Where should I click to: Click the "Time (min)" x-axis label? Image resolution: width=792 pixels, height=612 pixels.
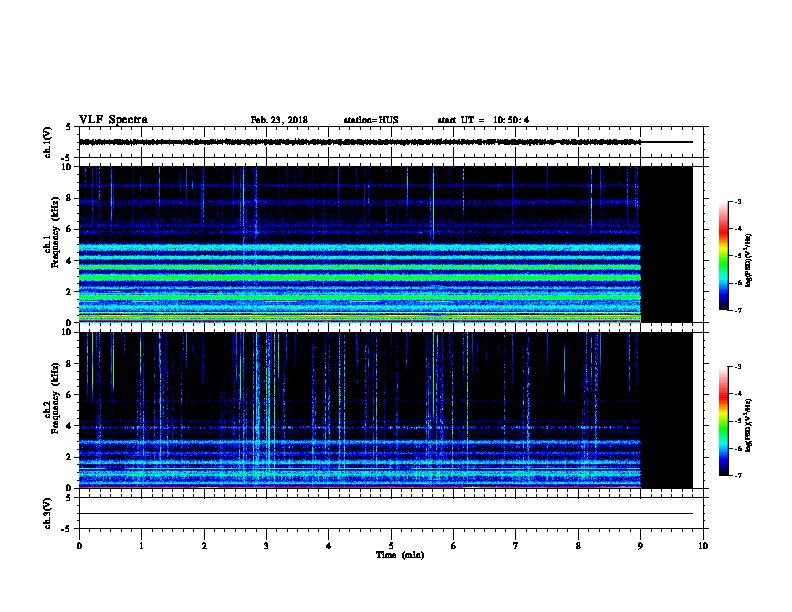click(x=400, y=555)
